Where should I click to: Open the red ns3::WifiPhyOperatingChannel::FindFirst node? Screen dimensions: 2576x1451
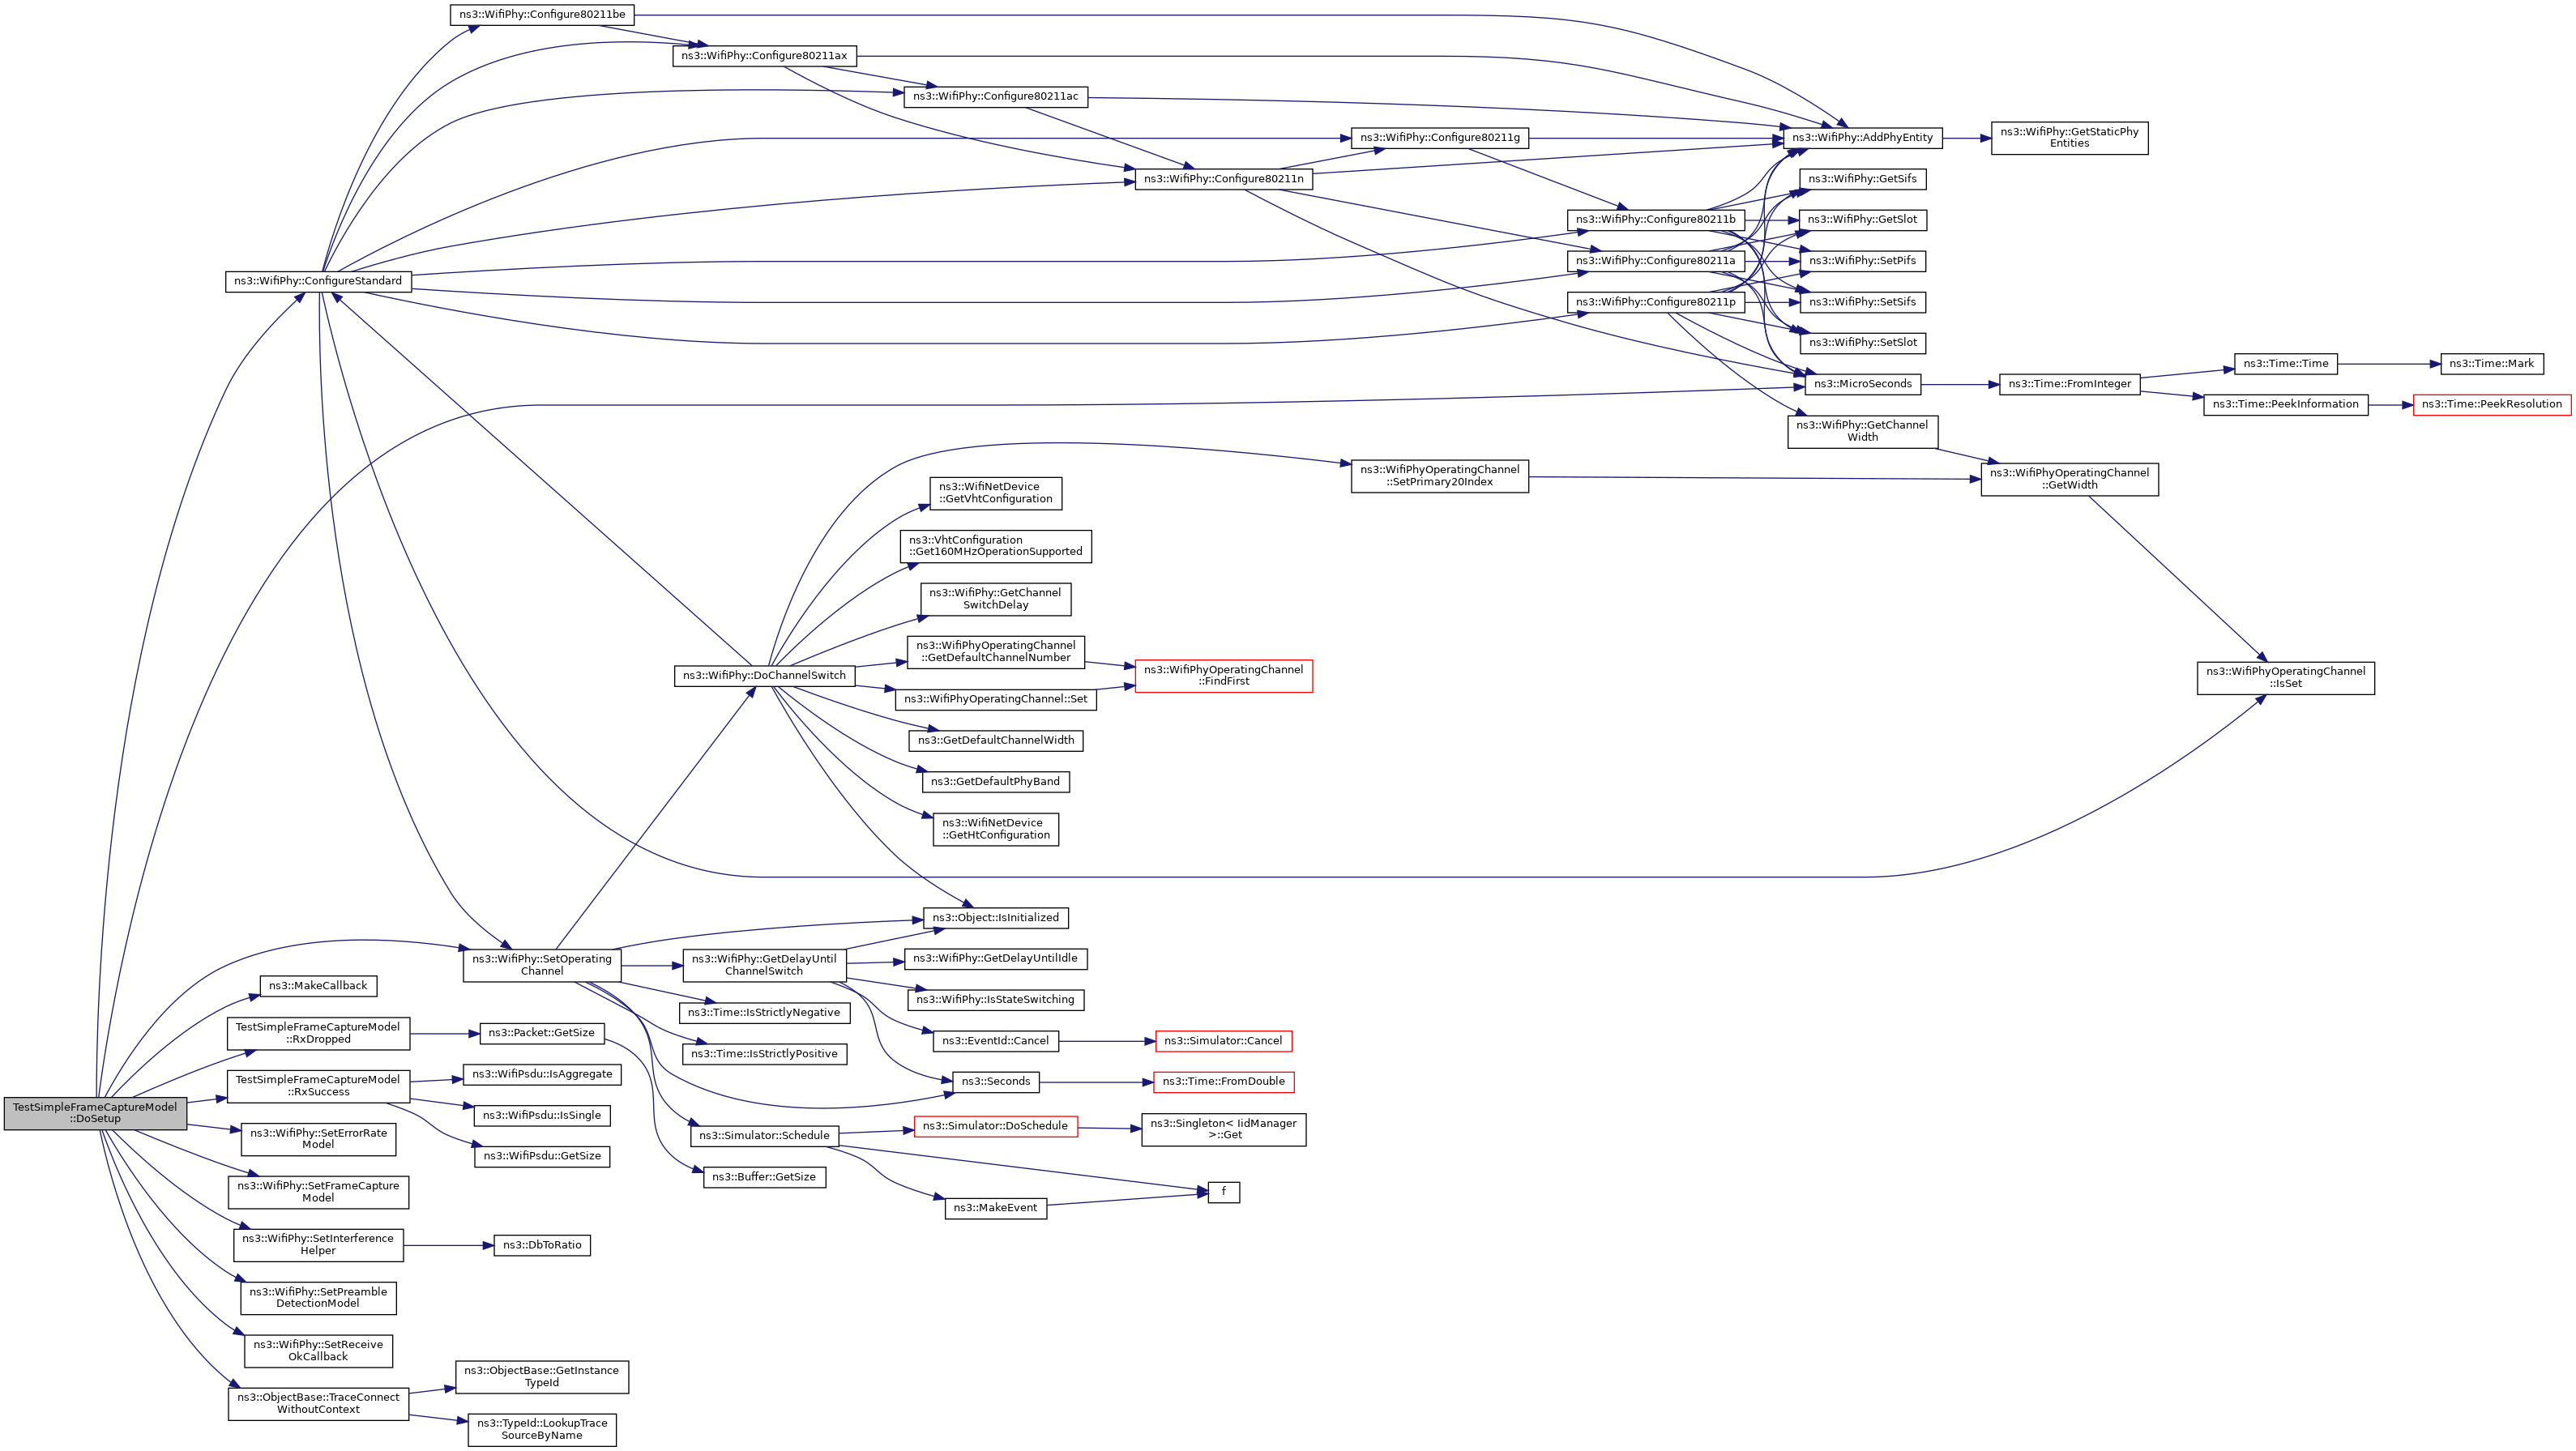[1223, 676]
